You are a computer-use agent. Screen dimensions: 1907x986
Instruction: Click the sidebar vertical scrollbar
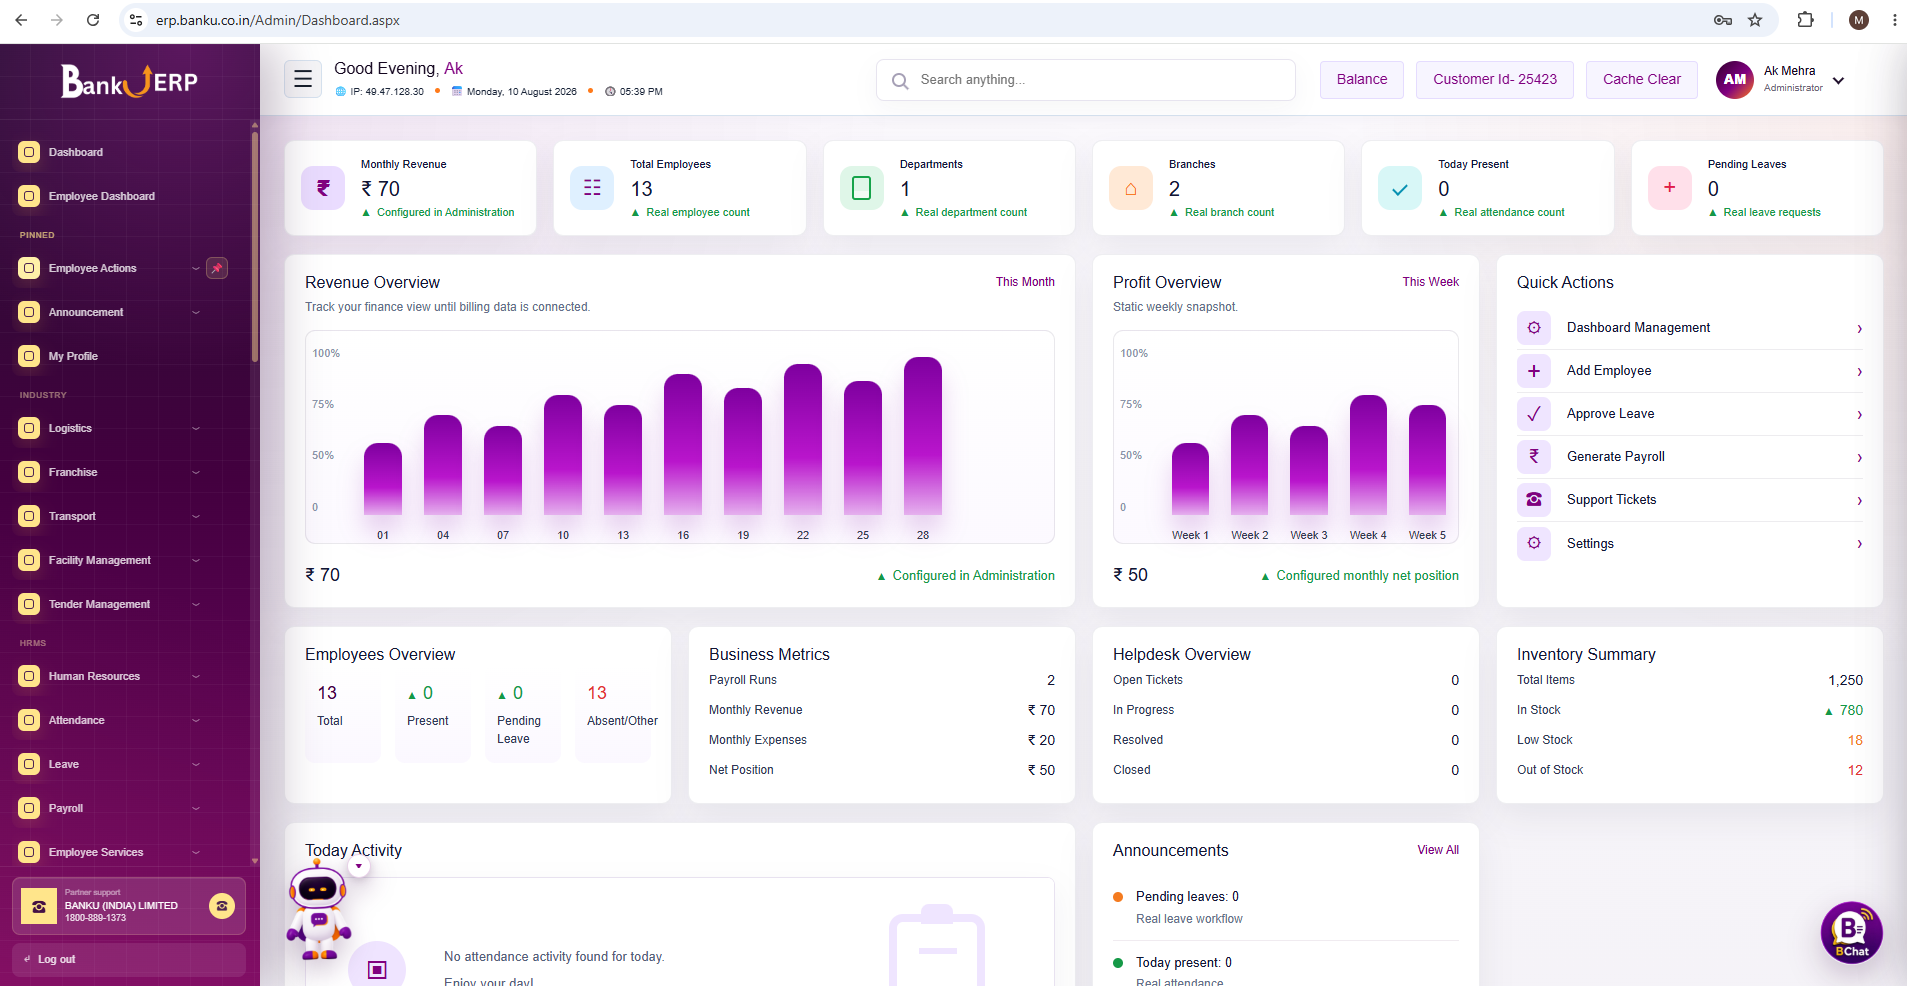[255, 245]
